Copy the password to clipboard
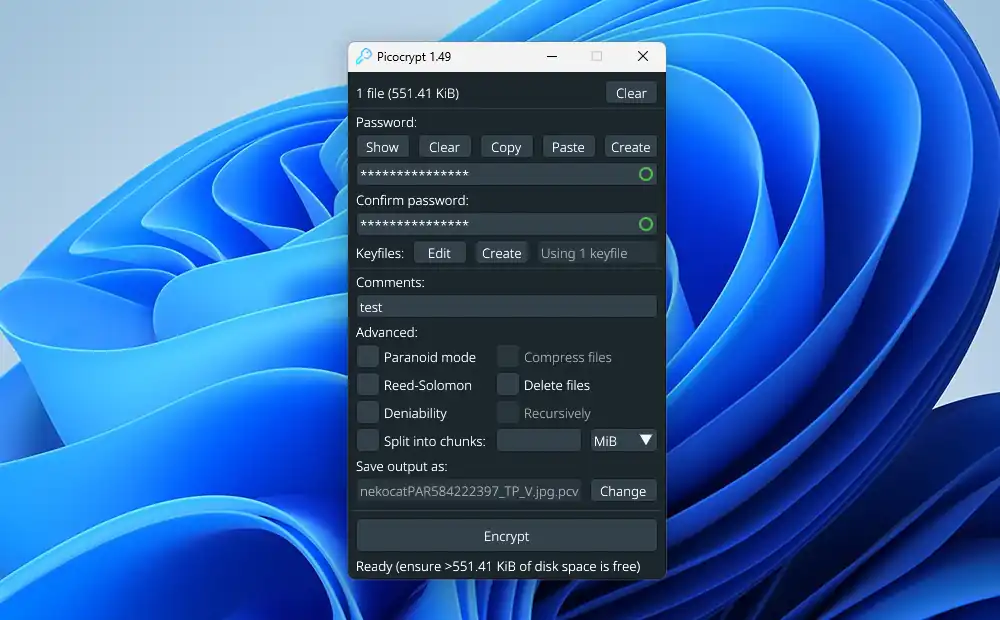Viewport: 1000px width, 620px height. 506,146
